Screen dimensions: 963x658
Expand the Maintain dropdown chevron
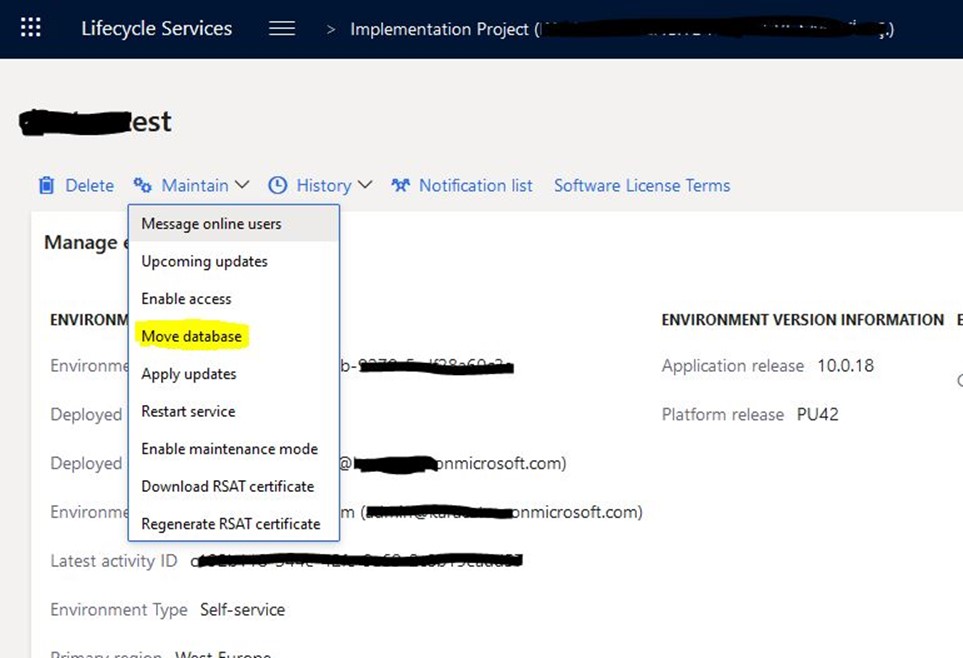[x=242, y=185]
